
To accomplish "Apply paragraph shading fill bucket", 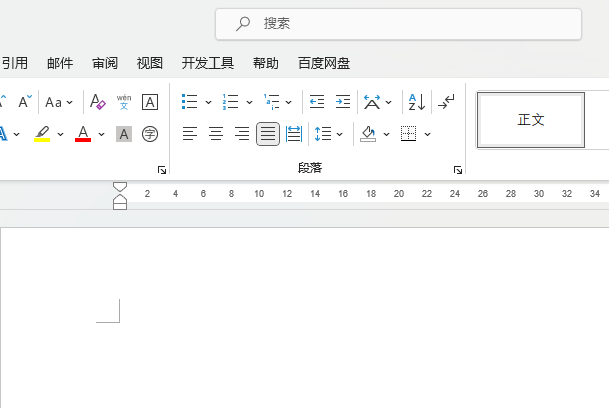I will coord(368,134).
